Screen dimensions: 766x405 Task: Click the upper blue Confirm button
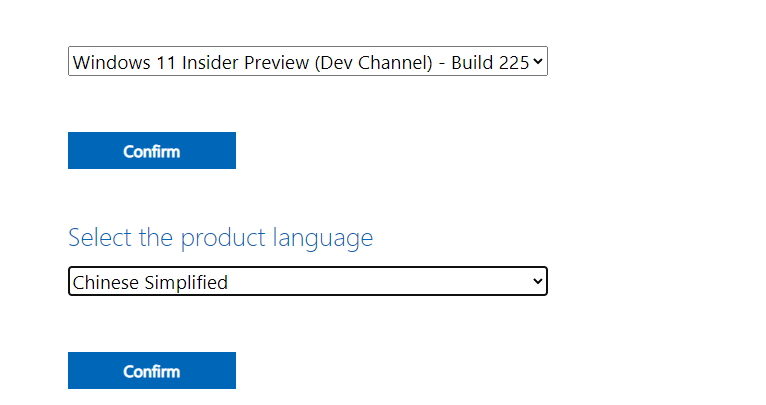(152, 151)
